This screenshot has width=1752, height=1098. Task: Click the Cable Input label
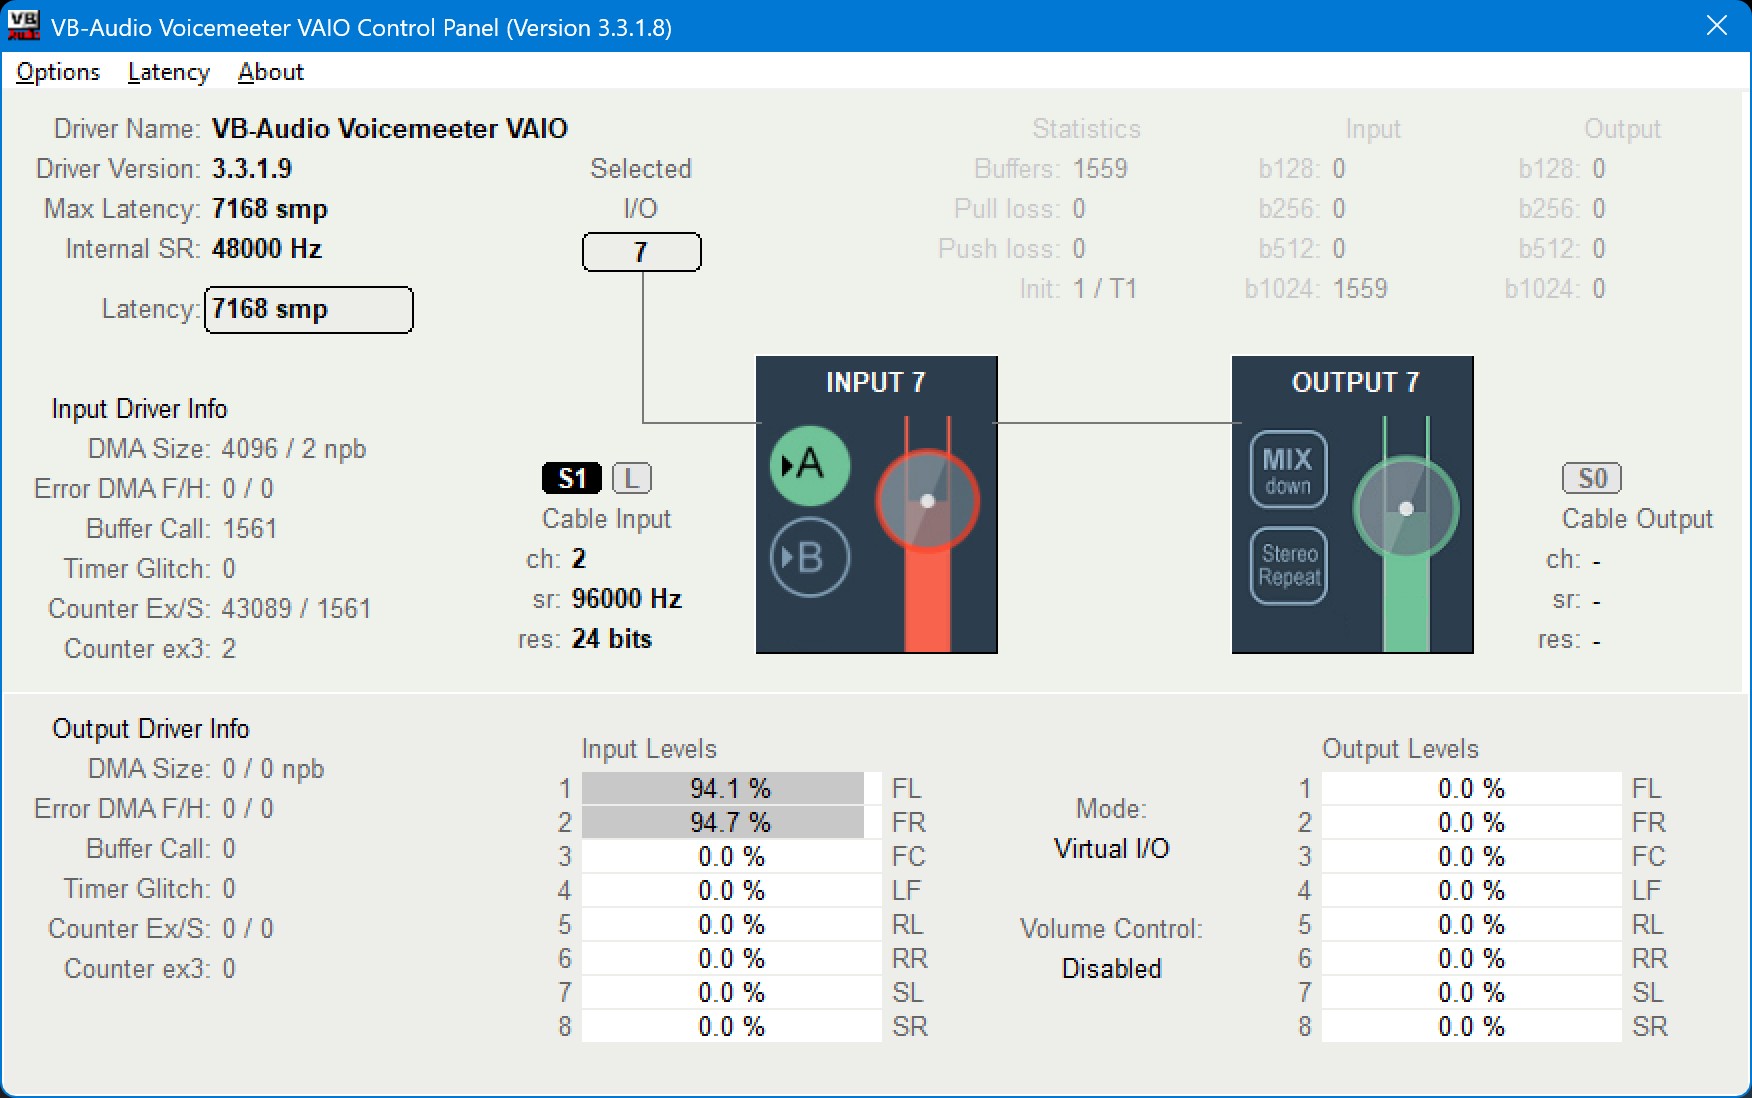[606, 518]
